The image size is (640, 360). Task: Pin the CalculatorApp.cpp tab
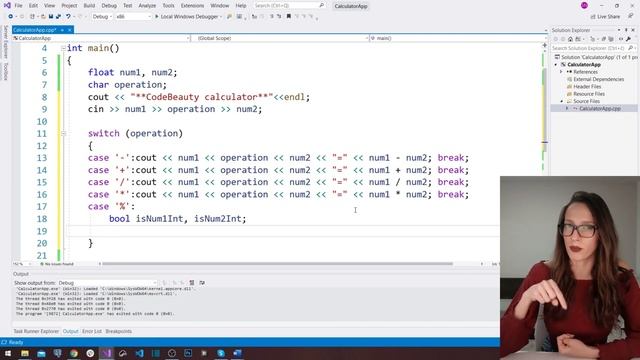tap(62, 30)
